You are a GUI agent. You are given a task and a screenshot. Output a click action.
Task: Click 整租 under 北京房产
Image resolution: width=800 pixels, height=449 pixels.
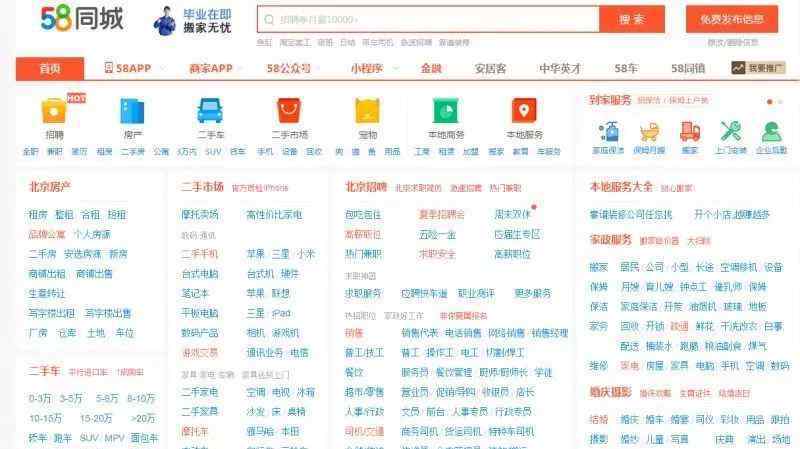tap(64, 215)
